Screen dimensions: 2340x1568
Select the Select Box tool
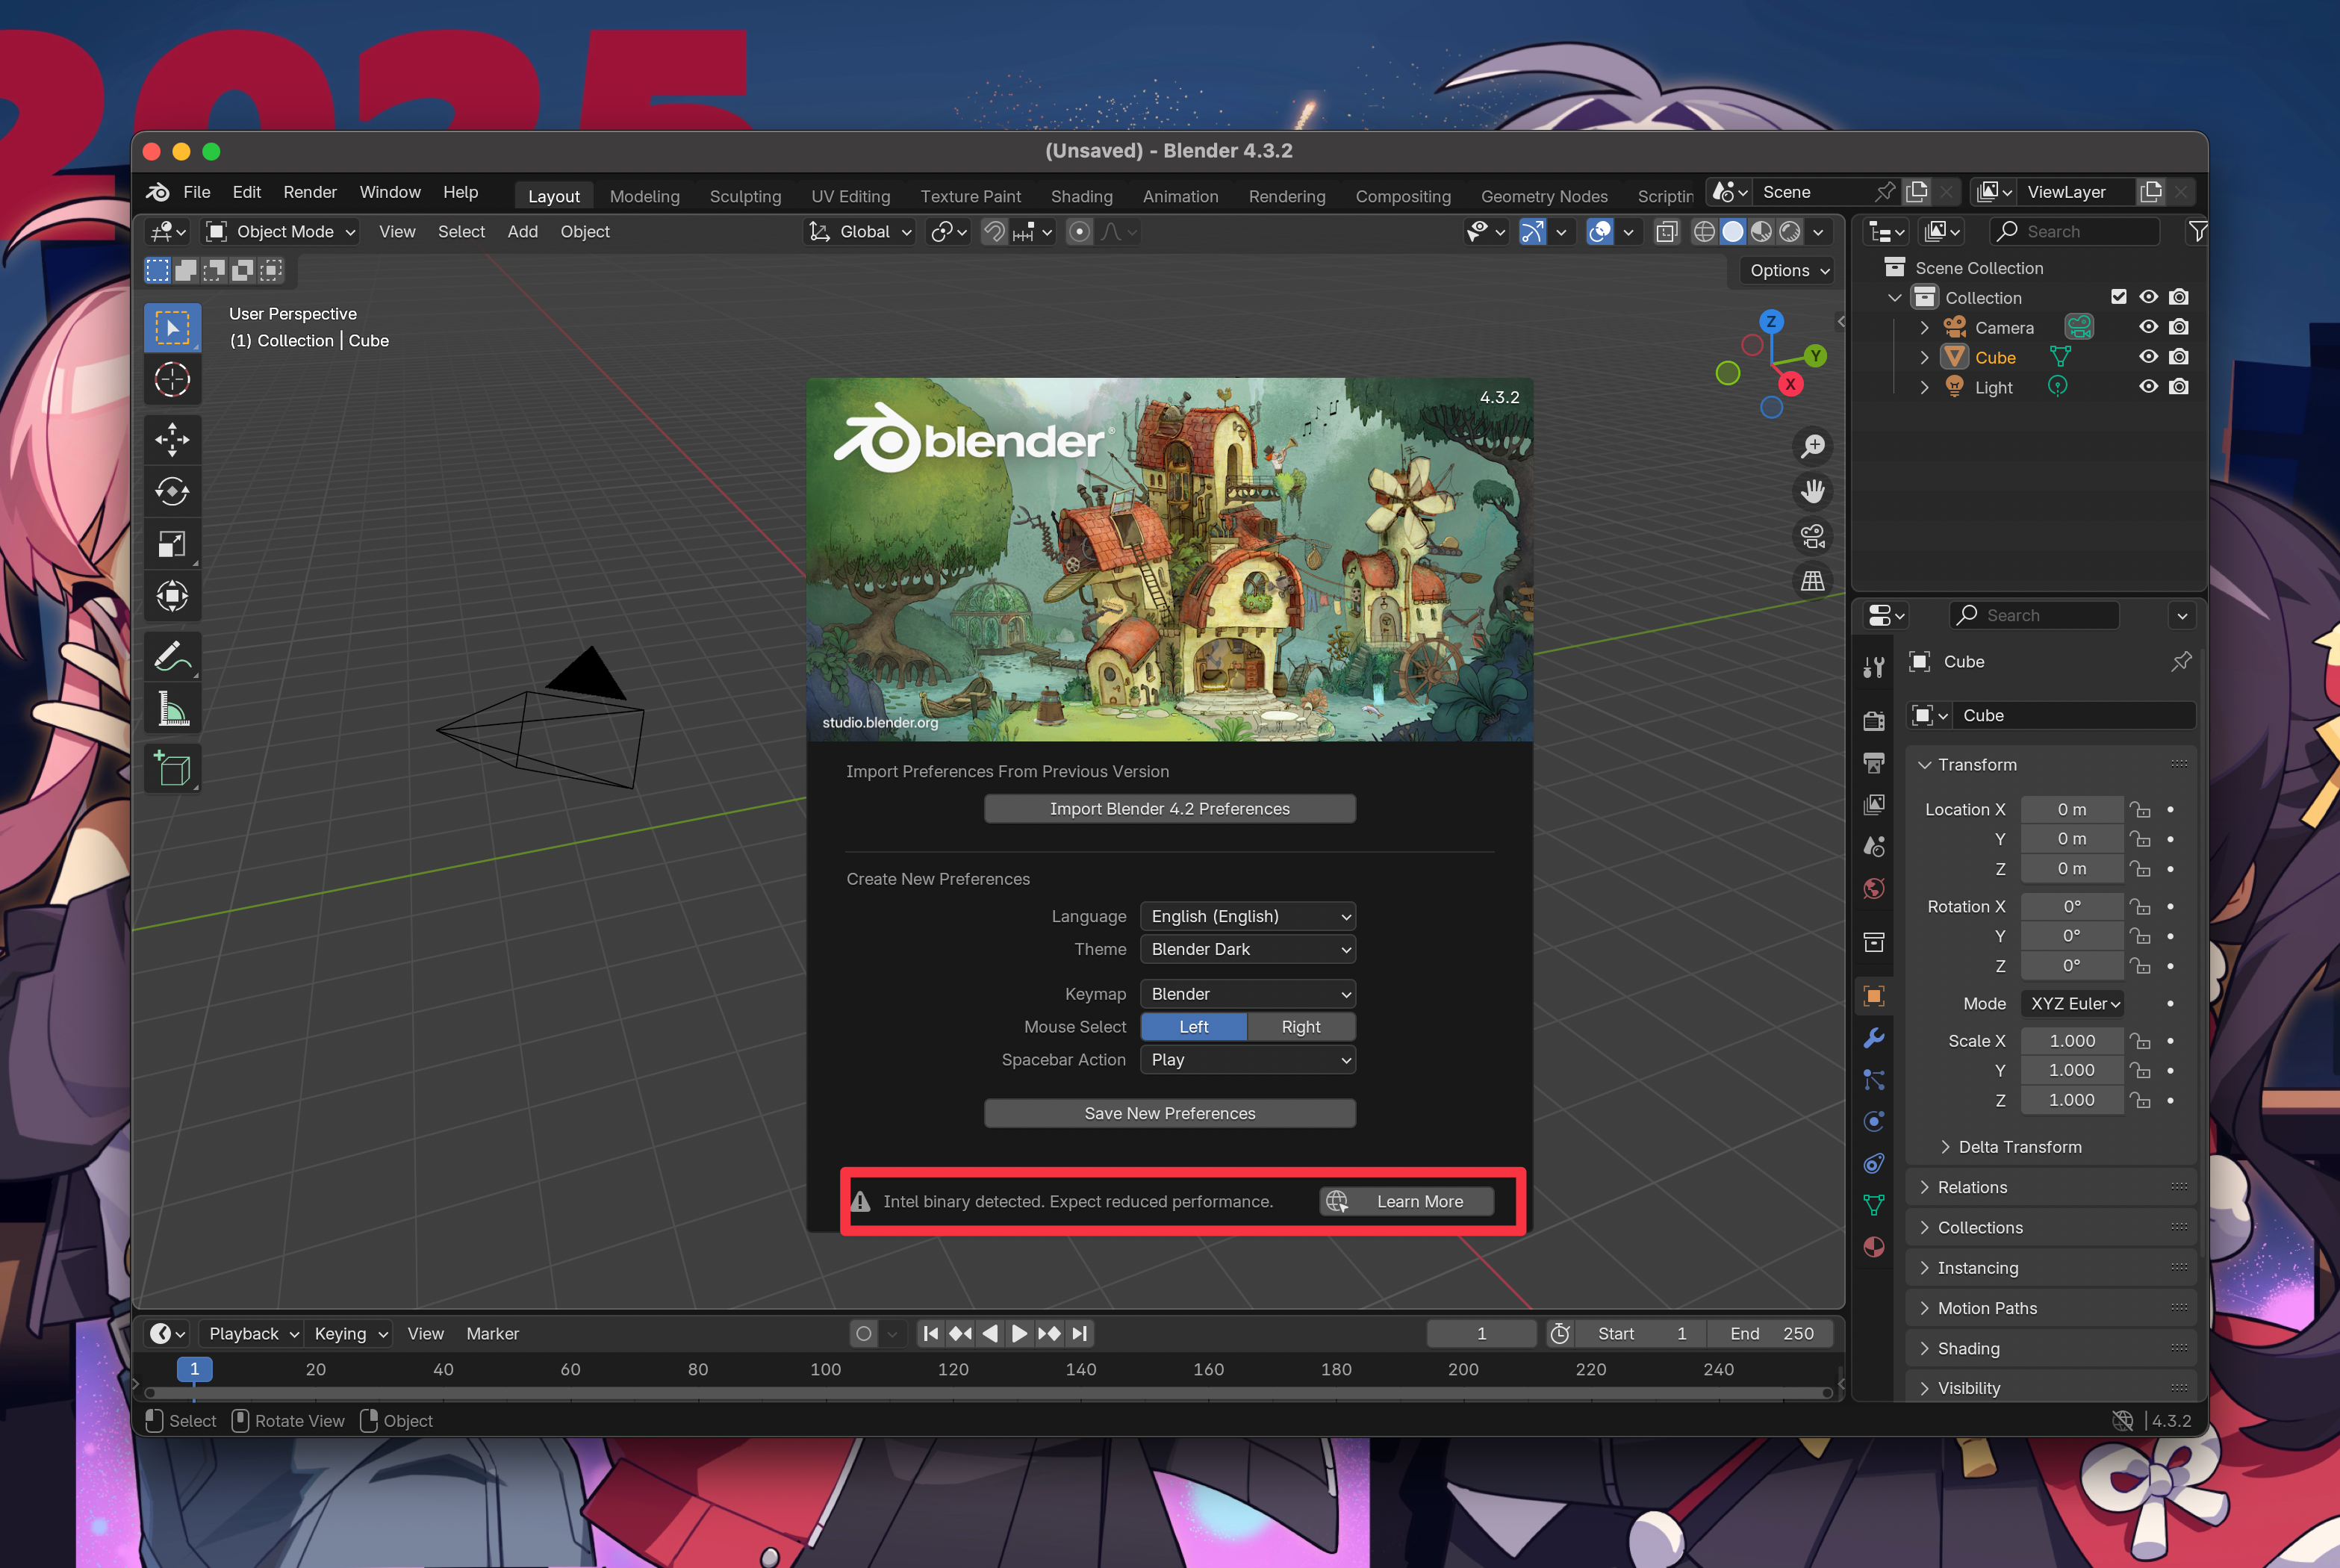(x=172, y=328)
